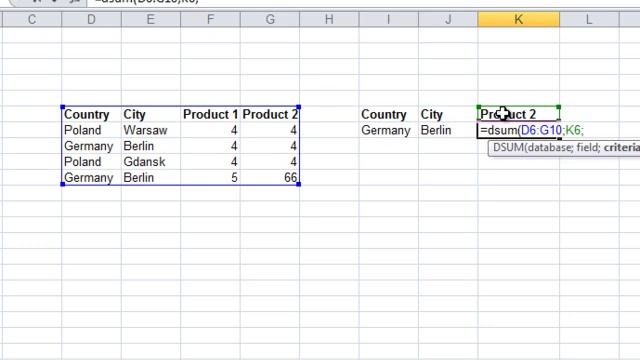Screen dimensions: 640x360
Task: Select highlighted column K header
Action: pyautogui.click(x=518, y=19)
